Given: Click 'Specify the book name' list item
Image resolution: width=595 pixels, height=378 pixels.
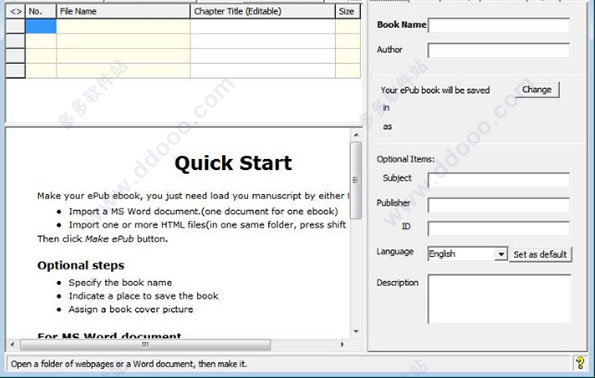Looking at the screenshot, I should point(120,282).
